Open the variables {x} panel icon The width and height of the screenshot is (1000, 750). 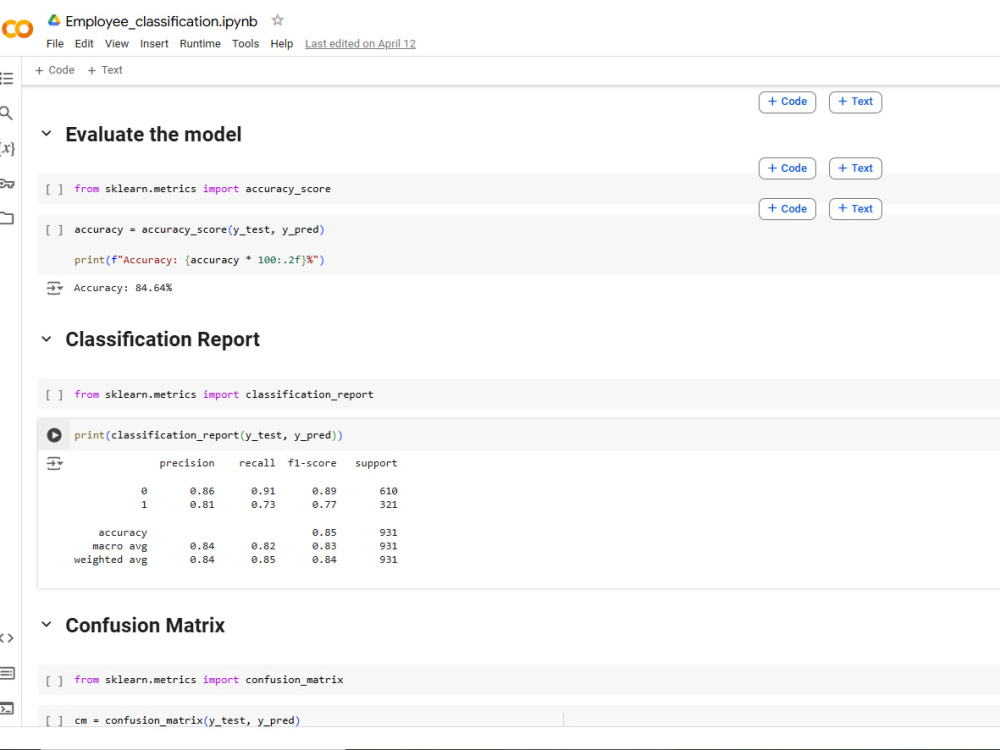(x=6, y=148)
